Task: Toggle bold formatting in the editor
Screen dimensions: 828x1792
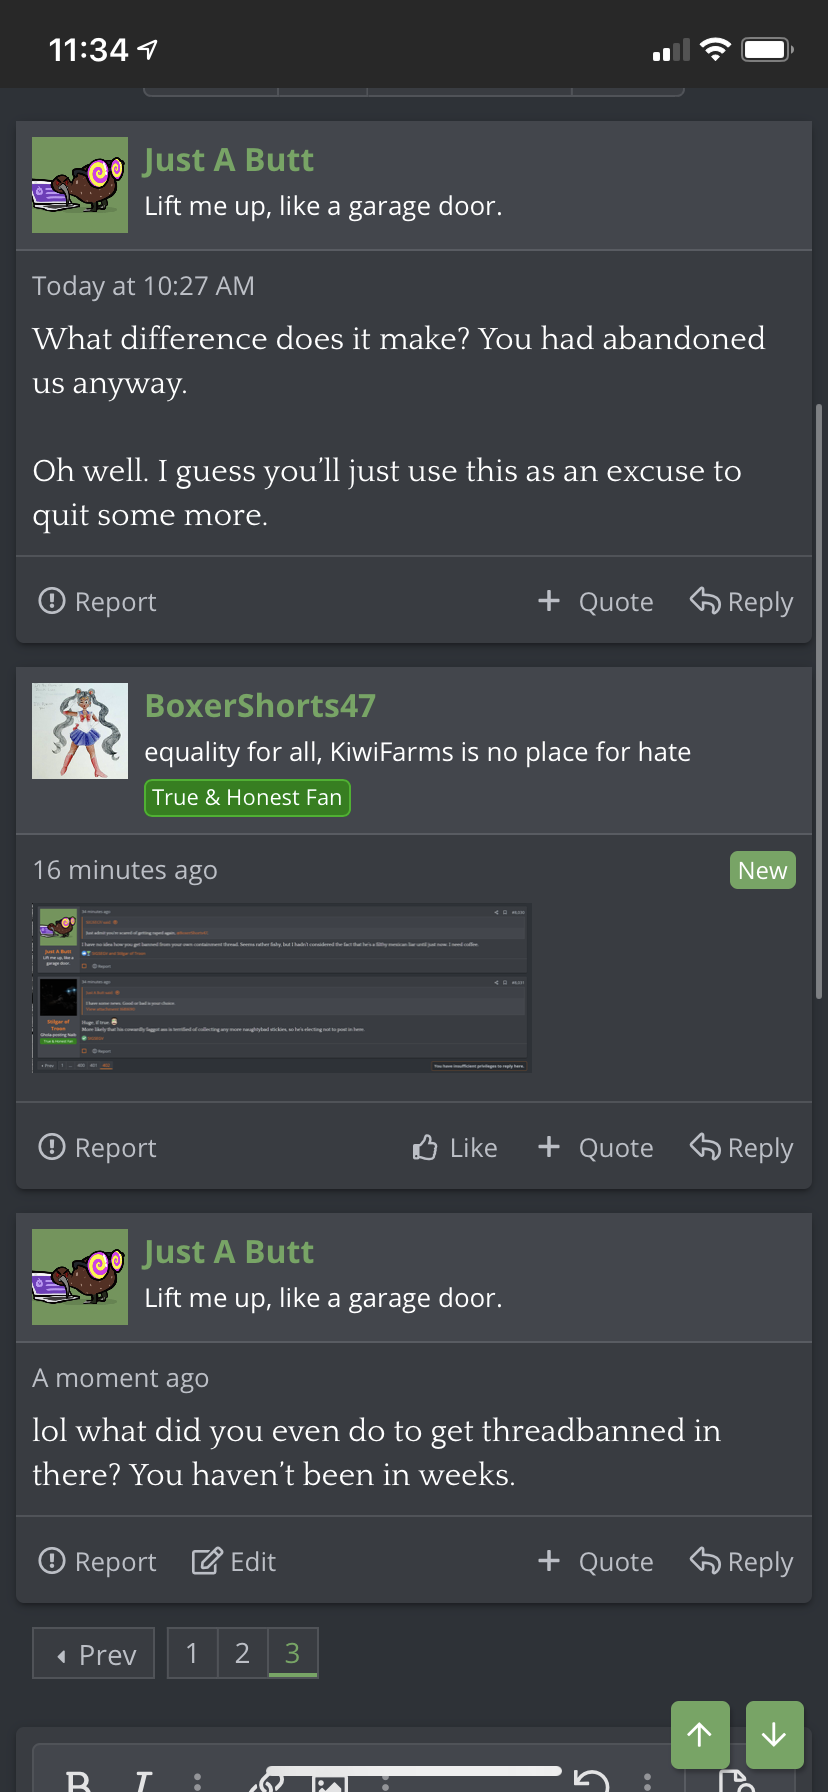Action: [78, 1780]
